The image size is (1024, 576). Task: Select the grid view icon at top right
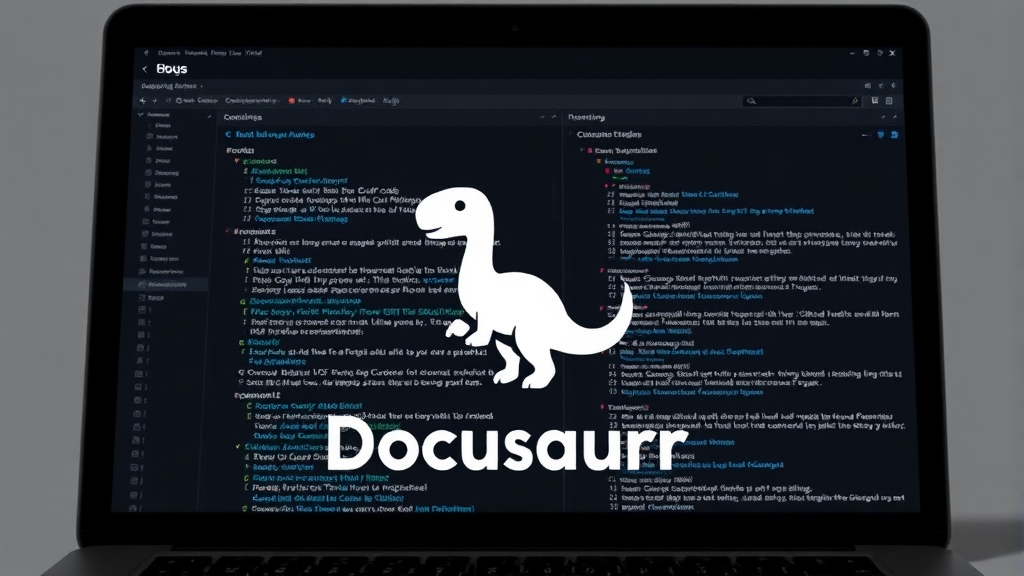pyautogui.click(x=889, y=101)
